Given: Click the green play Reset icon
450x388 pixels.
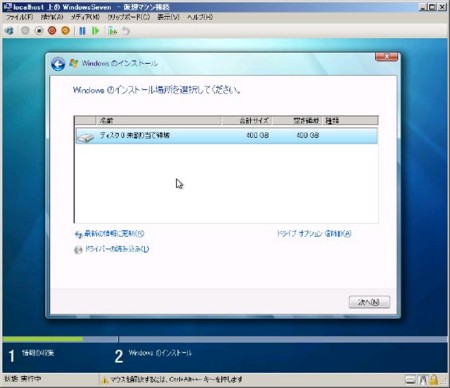Looking at the screenshot, I should pos(96,31).
